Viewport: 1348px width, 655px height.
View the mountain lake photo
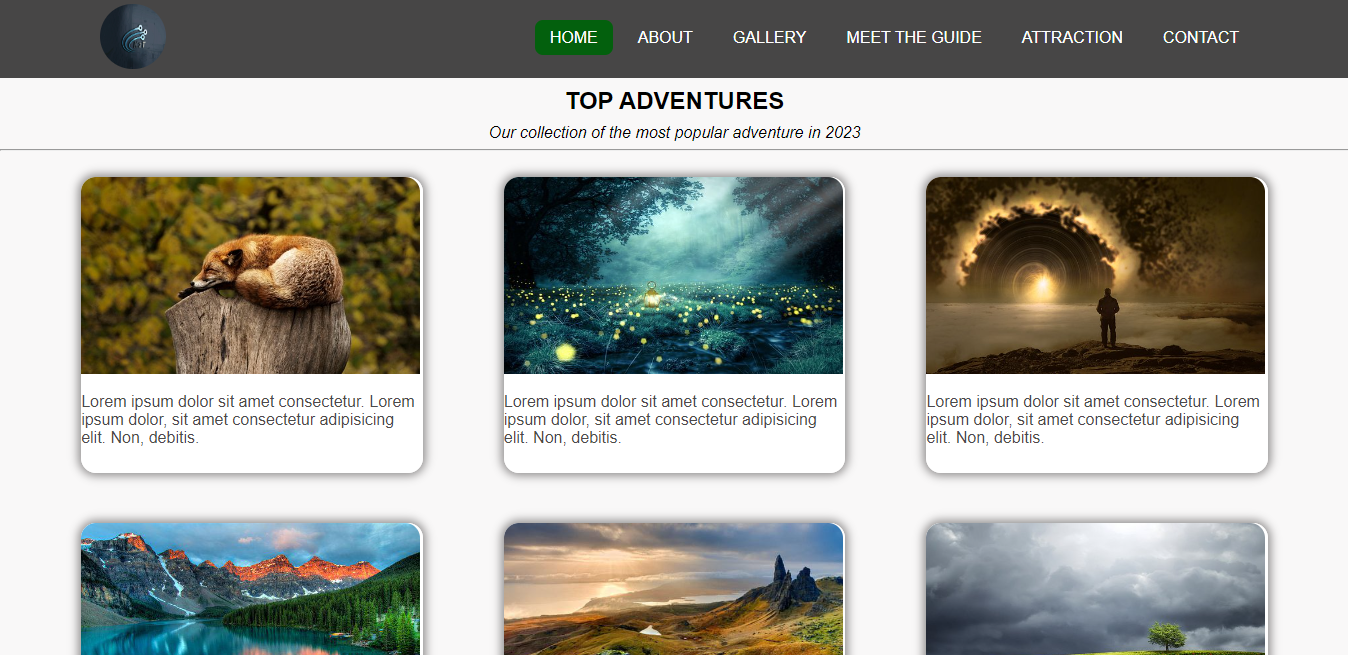tap(250, 589)
